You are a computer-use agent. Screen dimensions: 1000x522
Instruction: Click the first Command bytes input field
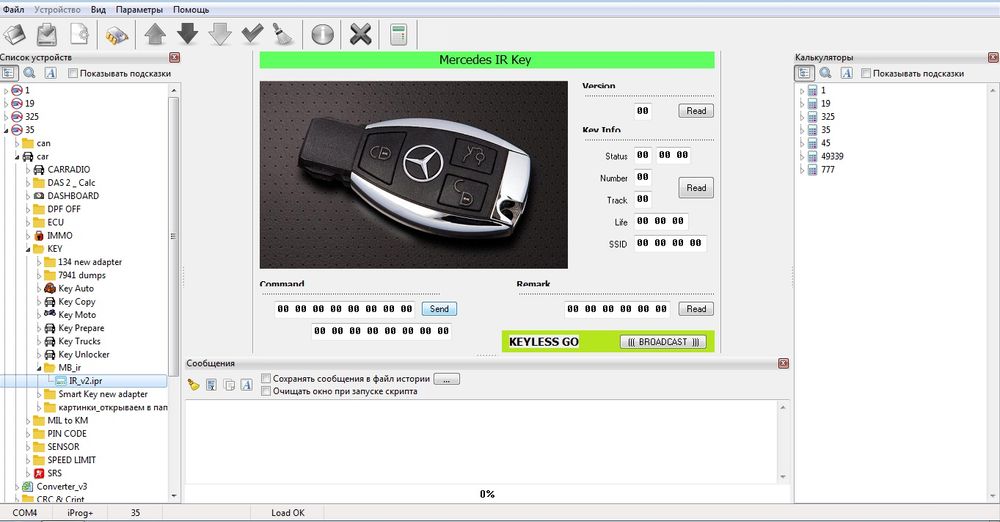(x=345, y=309)
